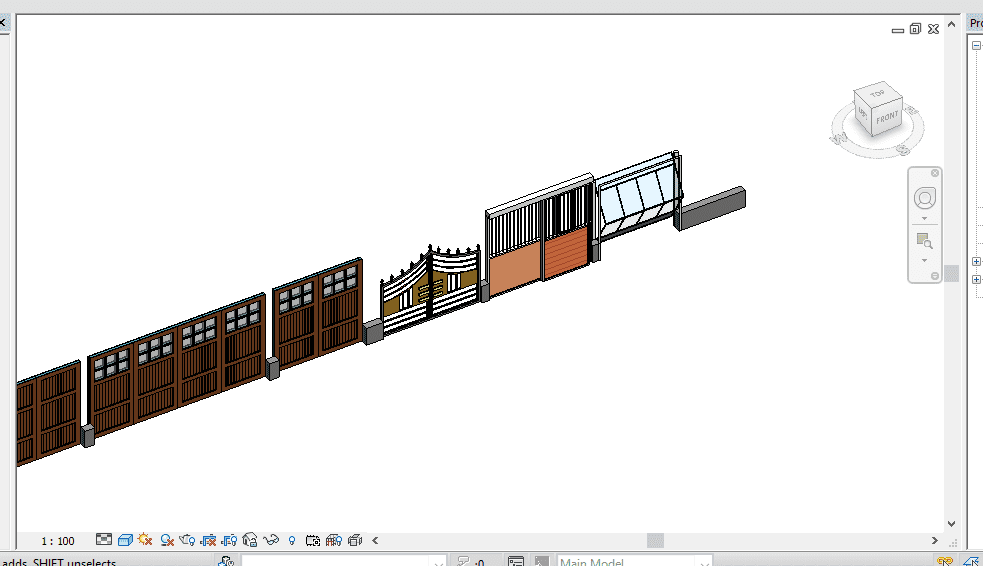
Task: Click the TOP face of the ViewCube
Action: (x=877, y=93)
